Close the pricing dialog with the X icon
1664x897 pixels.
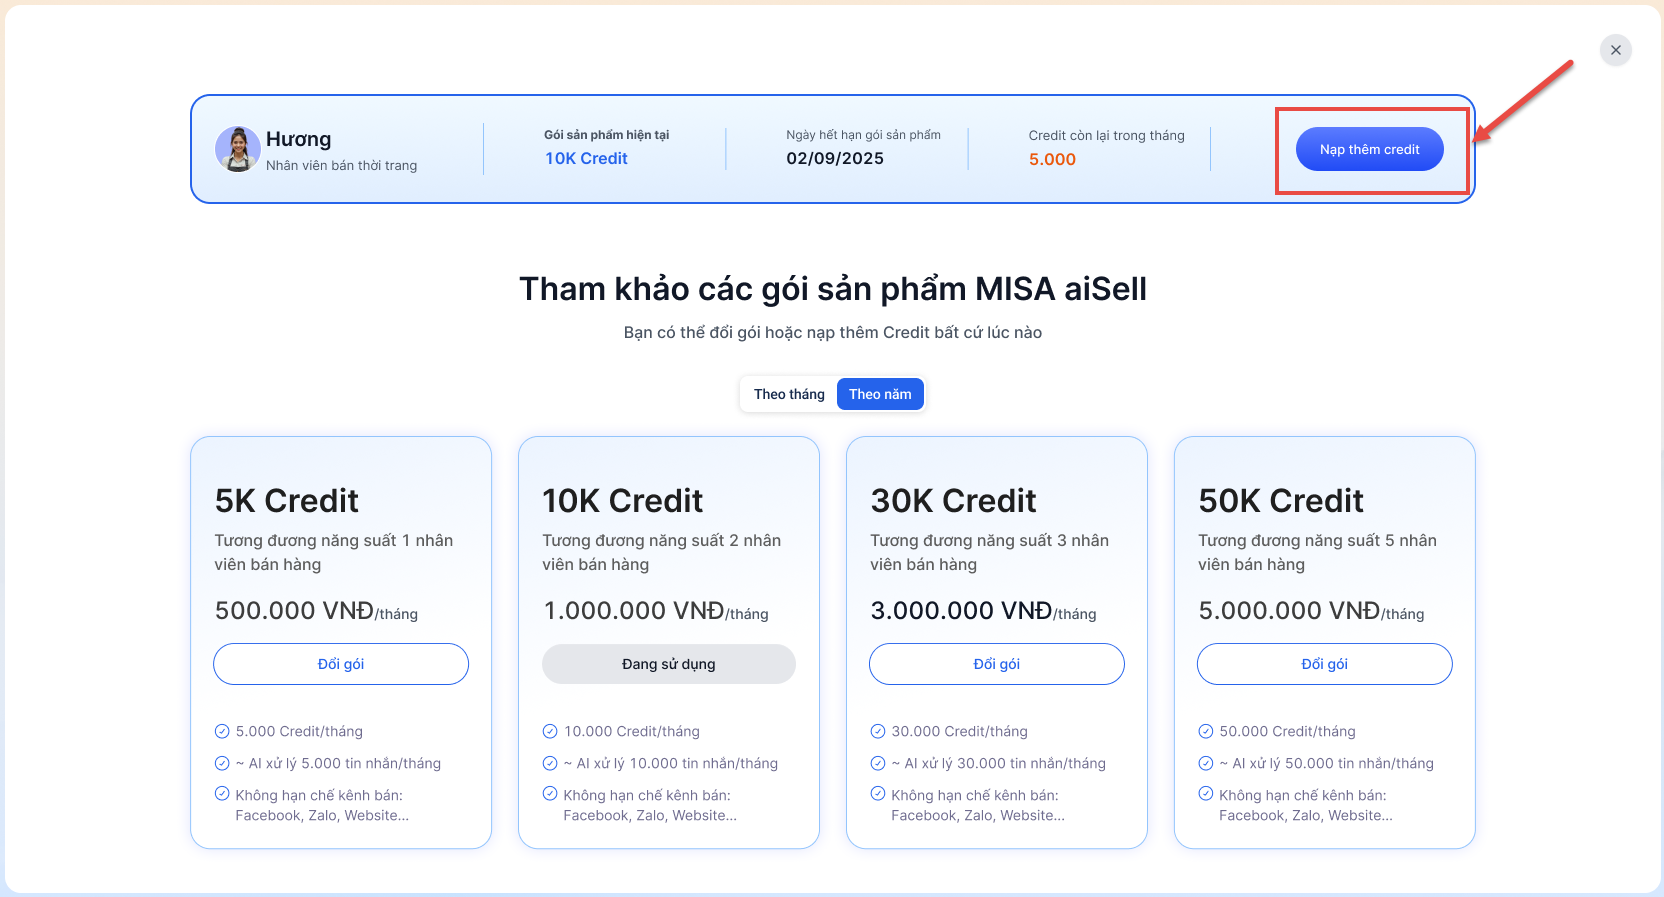[x=1616, y=50]
